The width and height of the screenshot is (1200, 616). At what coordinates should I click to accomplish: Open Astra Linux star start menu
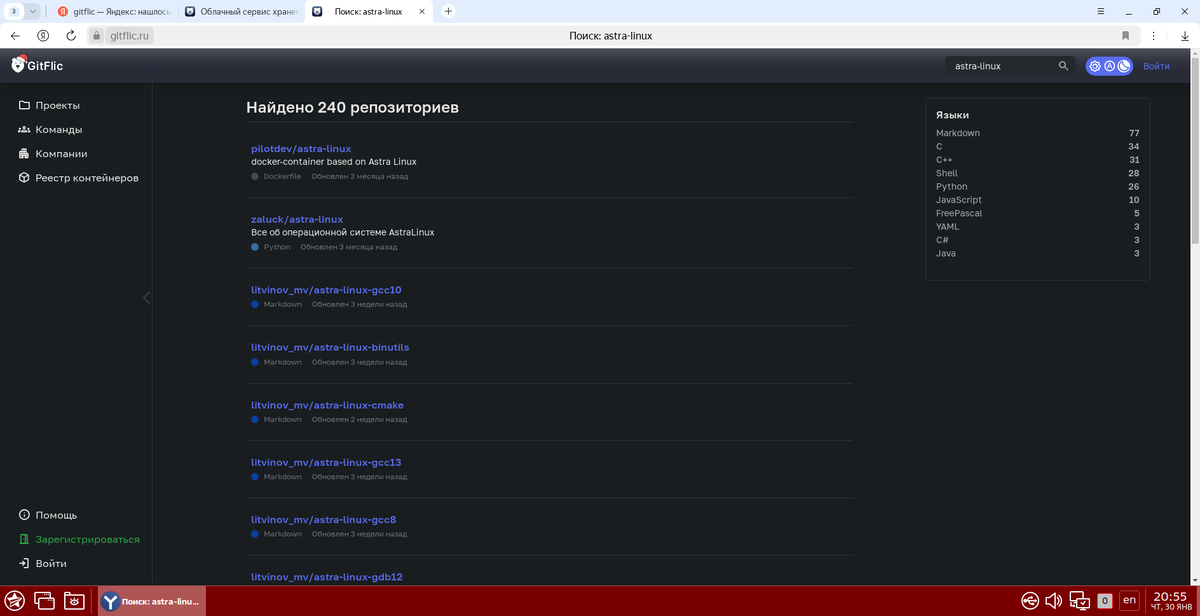pyautogui.click(x=15, y=601)
